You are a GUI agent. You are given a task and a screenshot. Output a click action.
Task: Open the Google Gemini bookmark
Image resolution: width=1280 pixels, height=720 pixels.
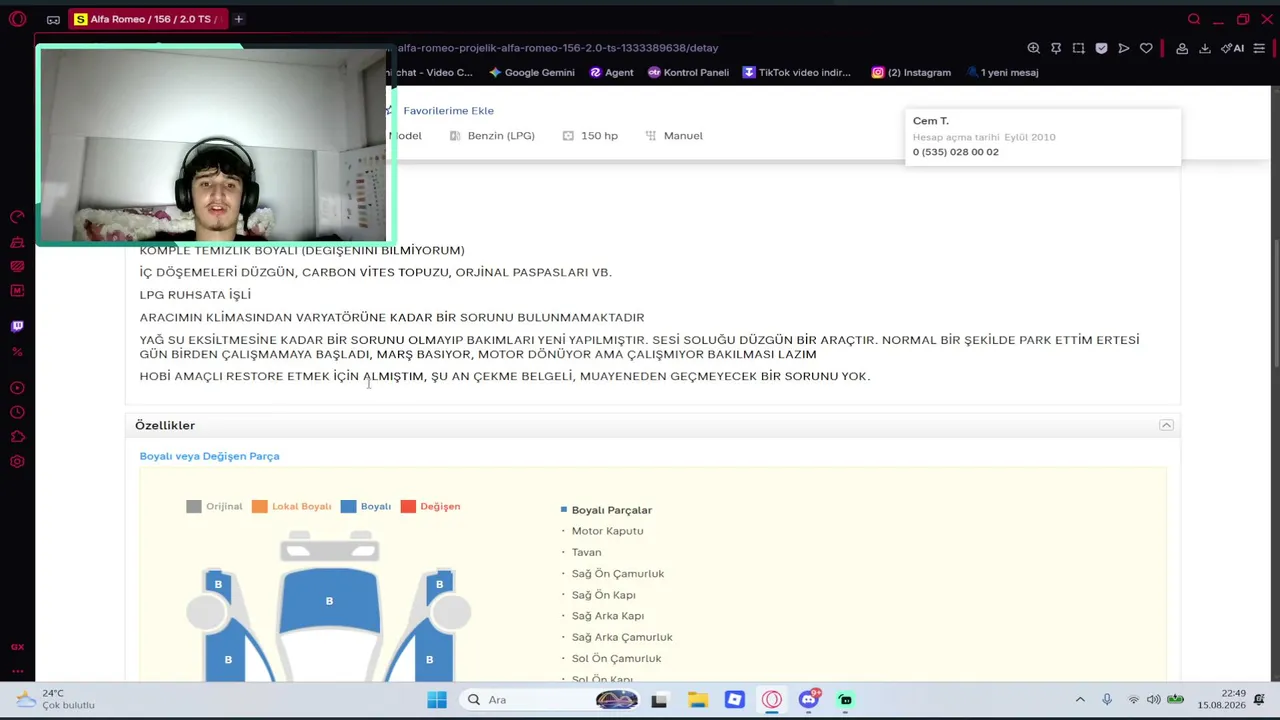point(532,72)
